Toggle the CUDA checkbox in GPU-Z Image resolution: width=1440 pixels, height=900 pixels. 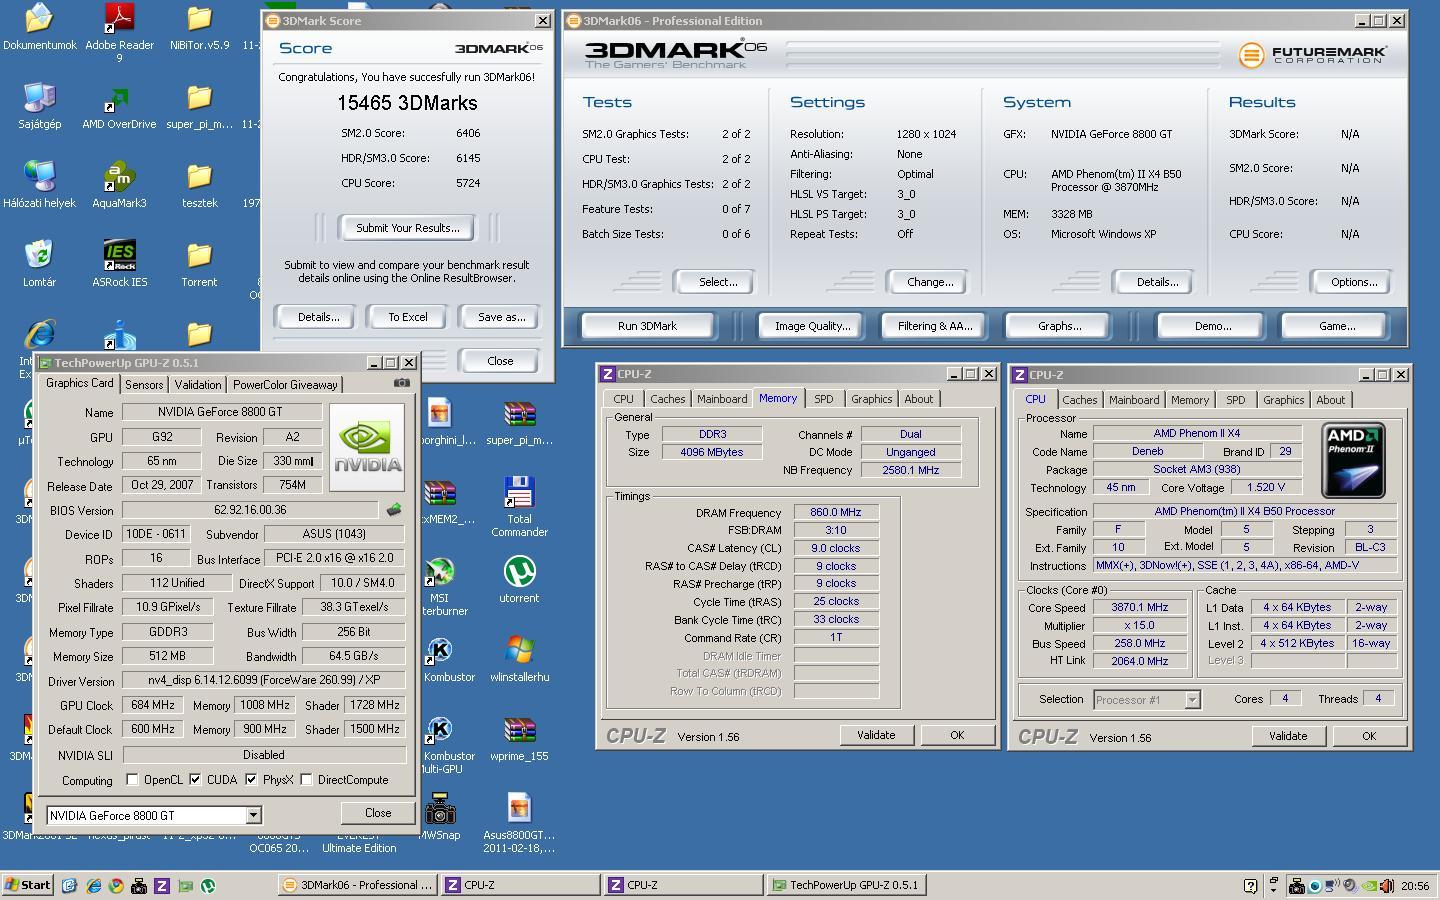point(195,780)
